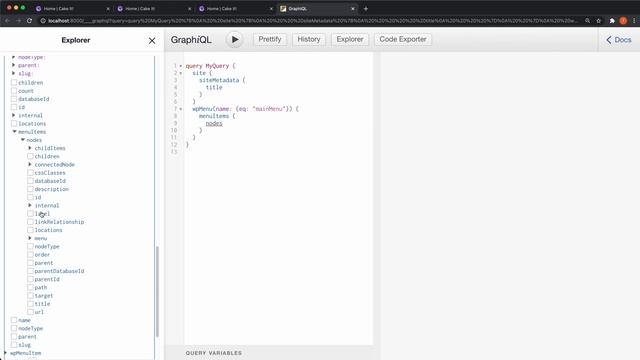Run the query with the play button
The image size is (640, 360).
pyautogui.click(x=235, y=40)
